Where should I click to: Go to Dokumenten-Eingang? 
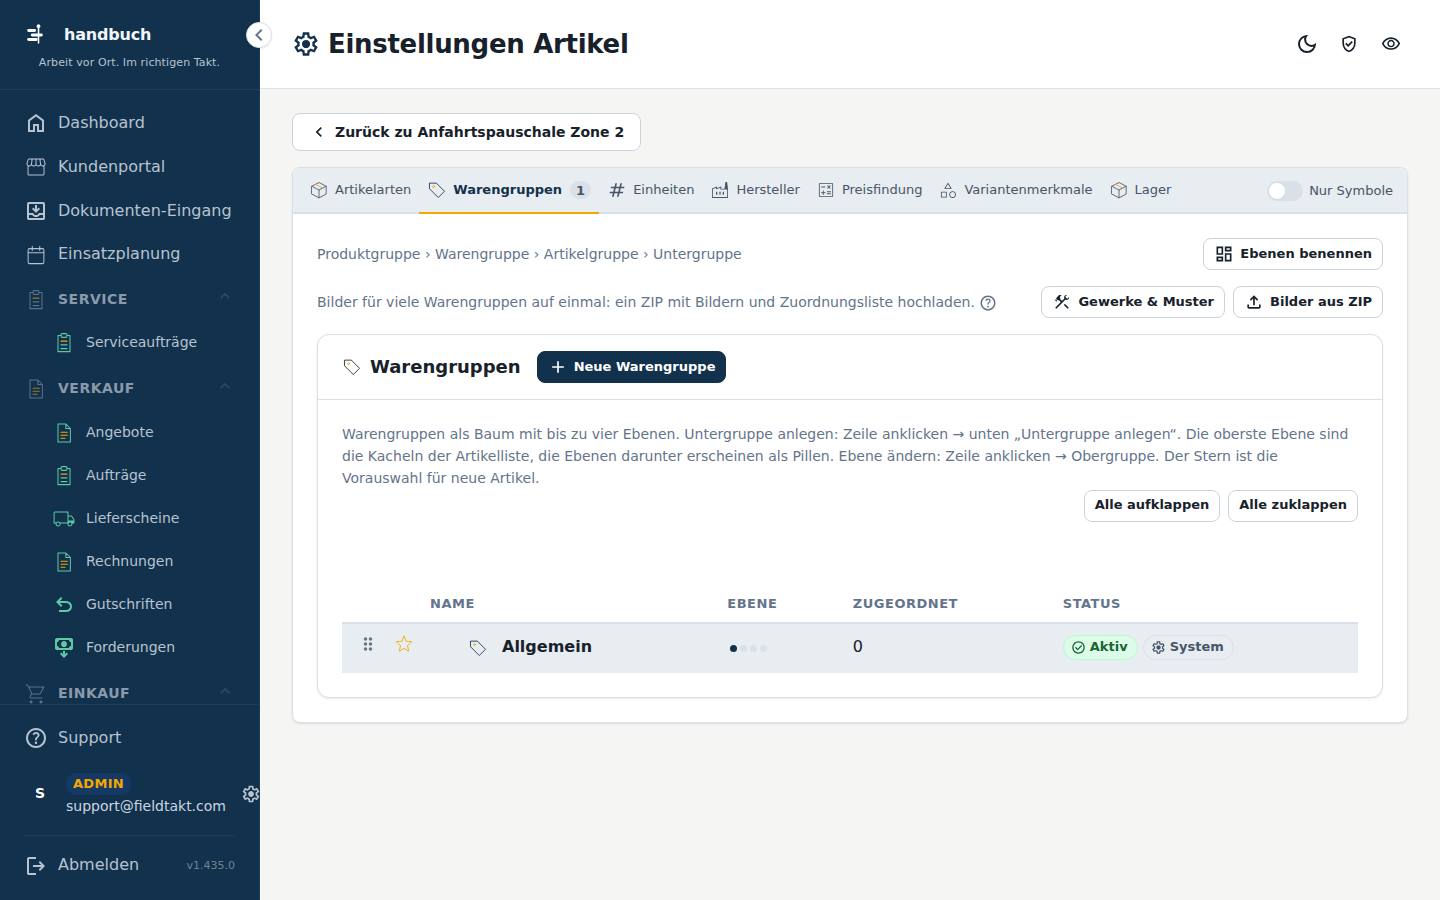pyautogui.click(x=130, y=211)
